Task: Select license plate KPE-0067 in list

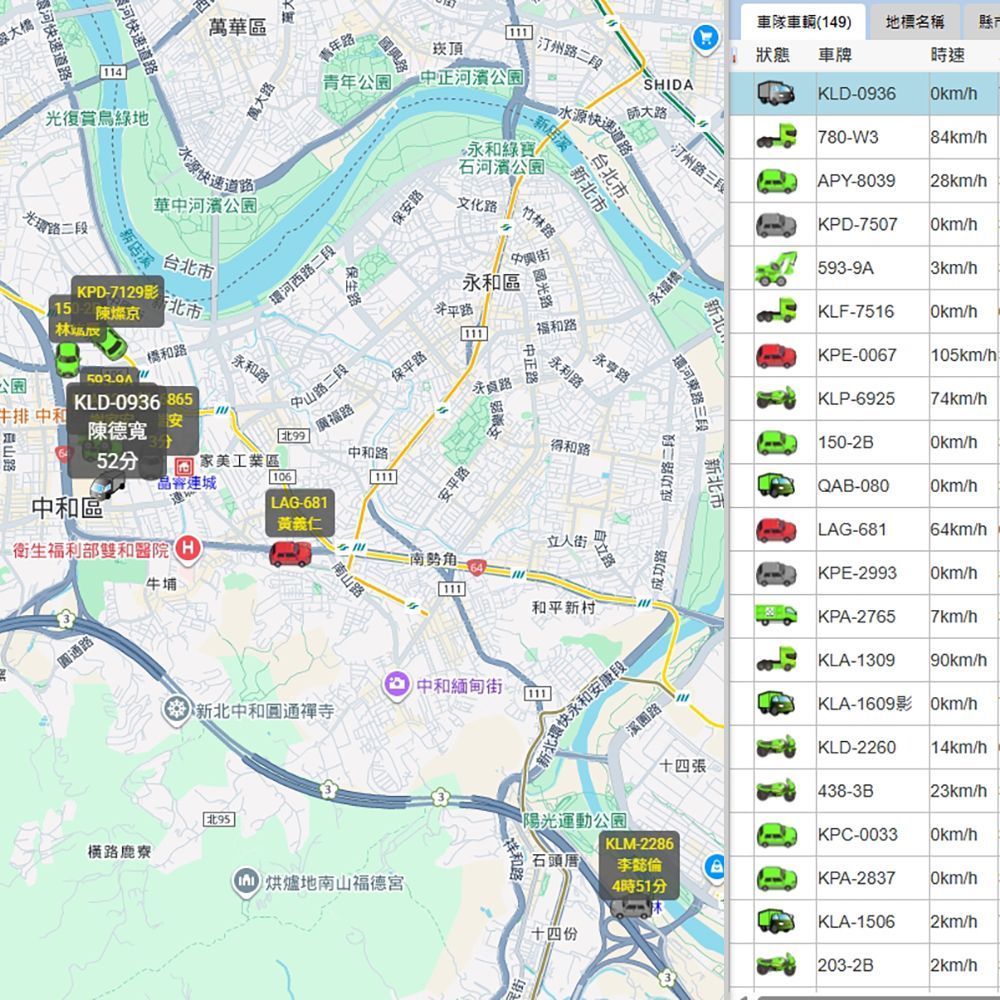Action: (x=857, y=355)
